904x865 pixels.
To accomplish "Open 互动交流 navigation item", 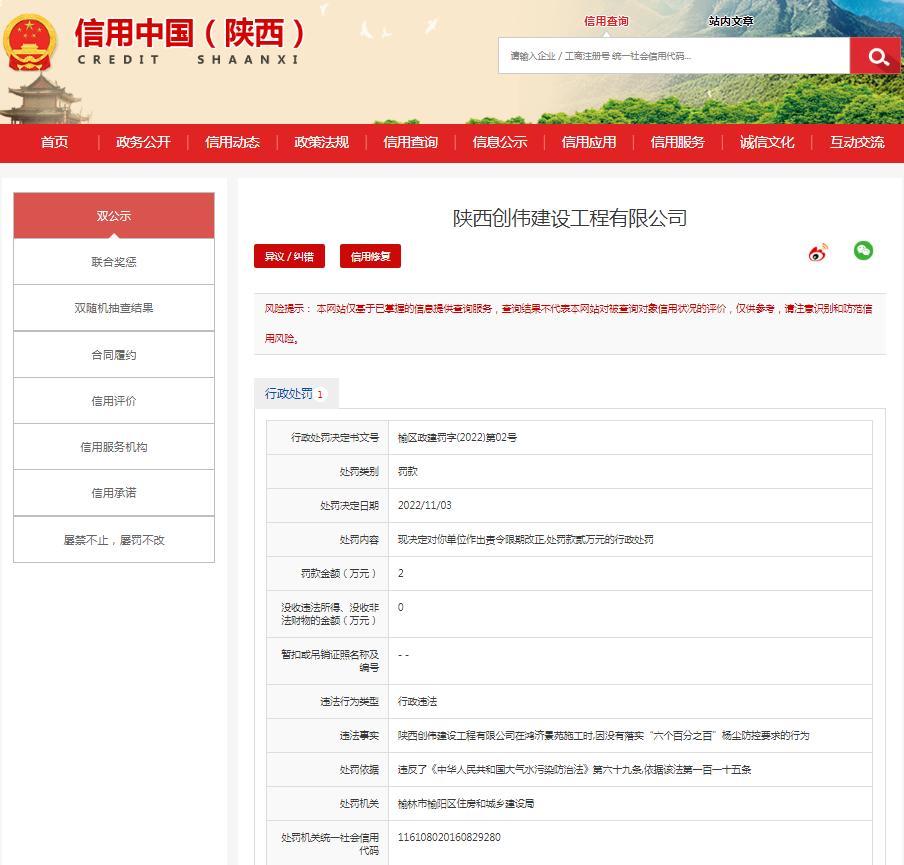I will 857,142.
